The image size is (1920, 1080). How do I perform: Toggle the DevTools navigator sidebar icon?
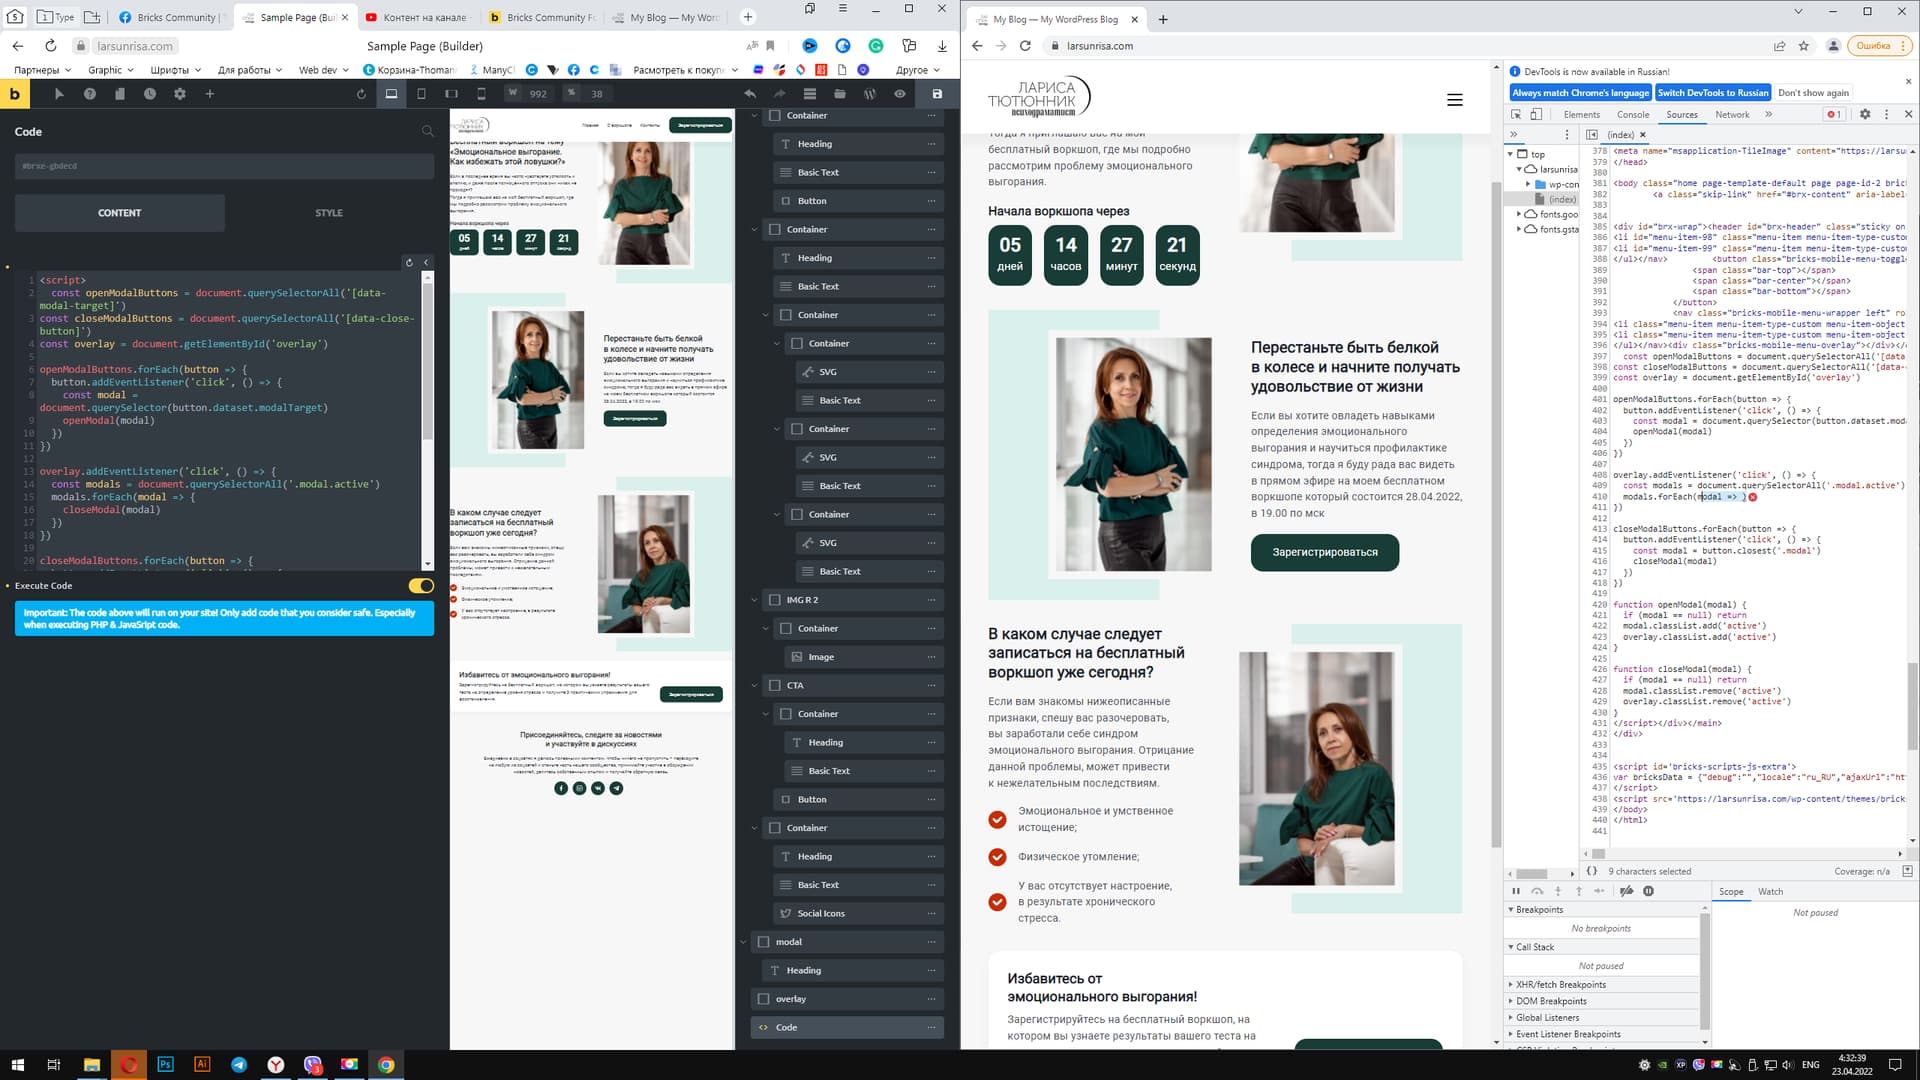click(x=1592, y=134)
